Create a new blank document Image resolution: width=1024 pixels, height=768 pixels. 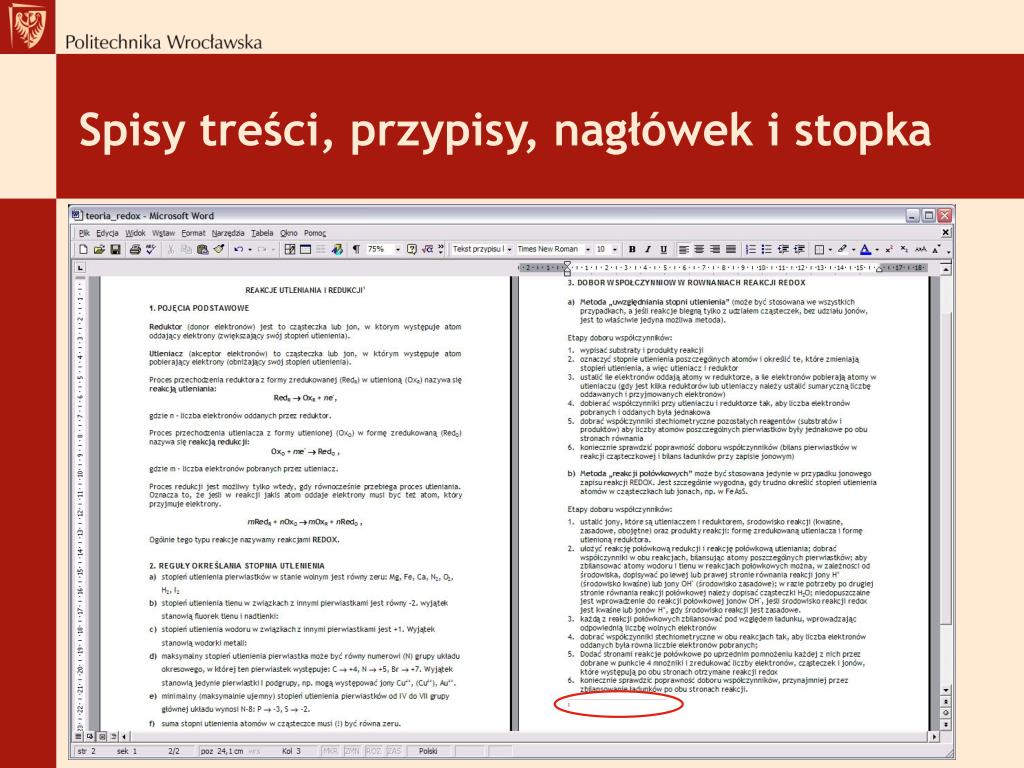[x=83, y=249]
